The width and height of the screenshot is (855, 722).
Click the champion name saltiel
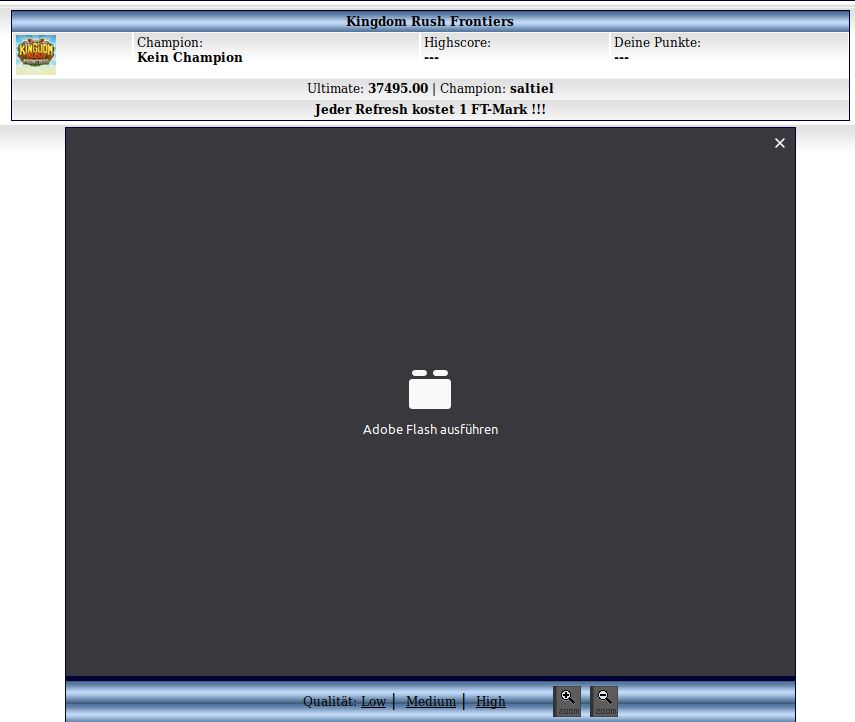click(531, 89)
